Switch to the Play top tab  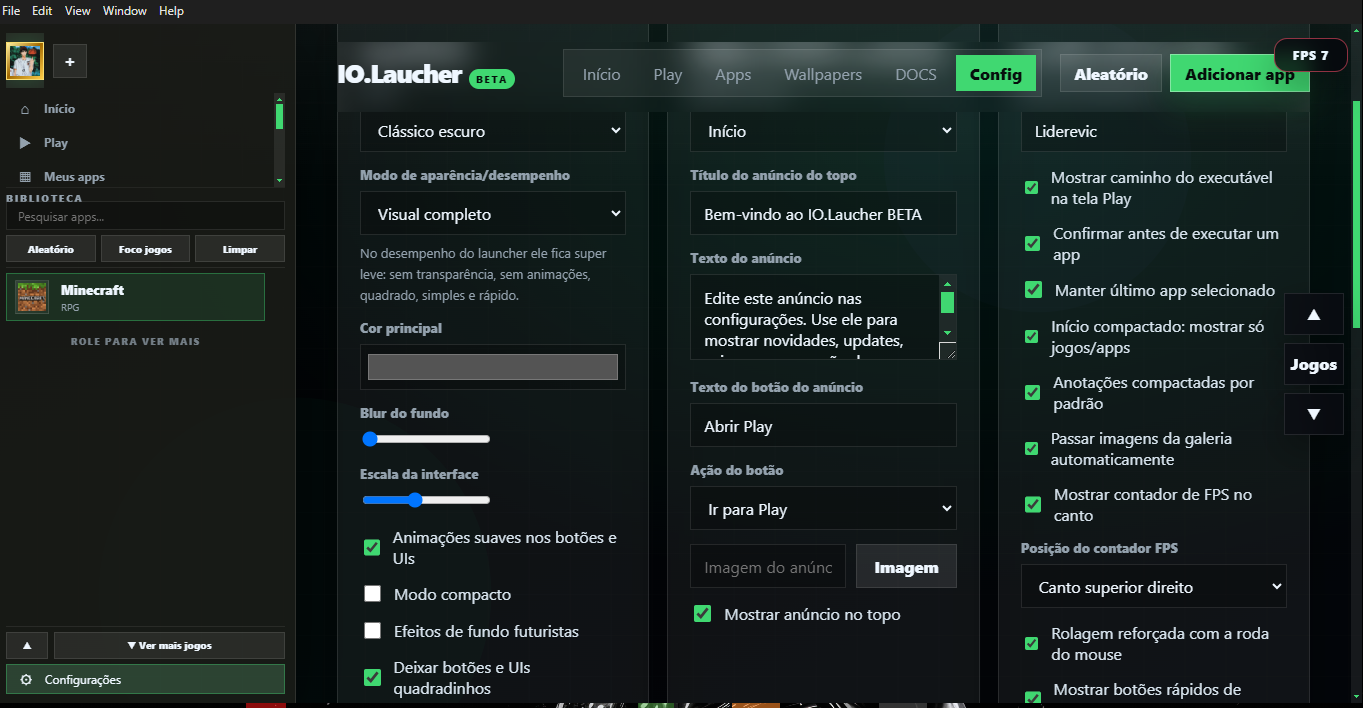tap(668, 74)
